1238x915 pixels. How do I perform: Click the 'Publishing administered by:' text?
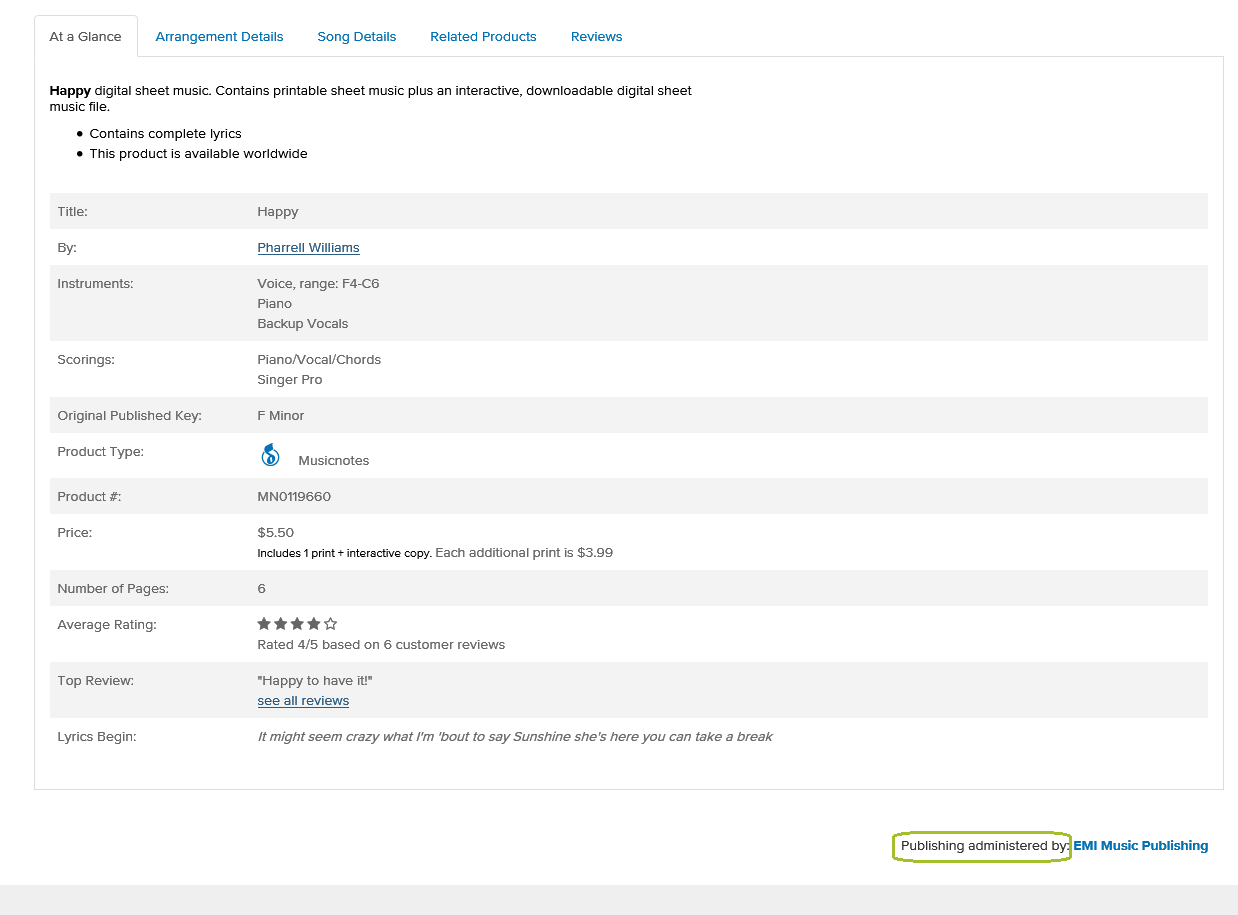[985, 846]
